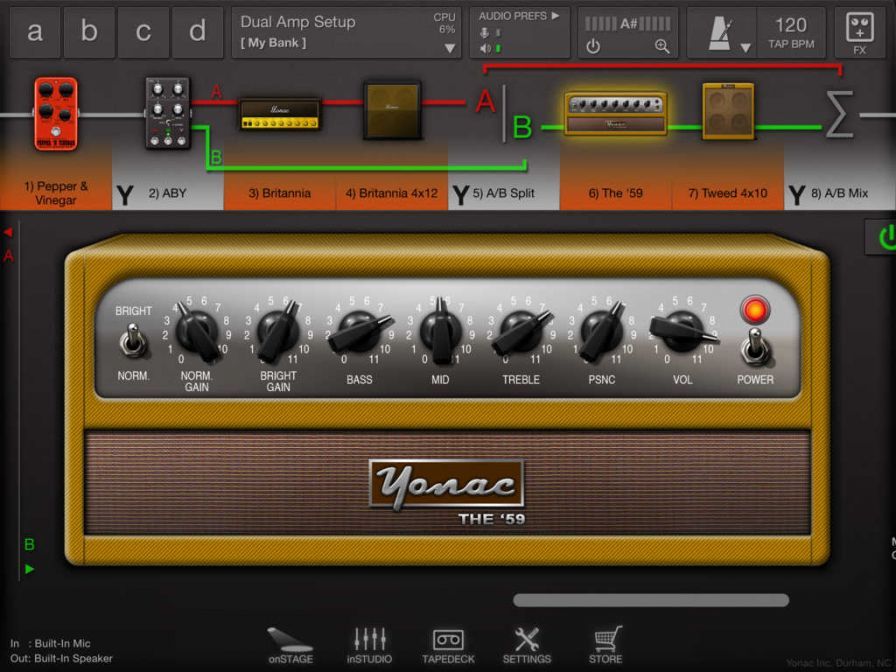The height and width of the screenshot is (672, 896).
Task: Tap the 120 TAP BPM button
Action: pyautogui.click(x=790, y=33)
